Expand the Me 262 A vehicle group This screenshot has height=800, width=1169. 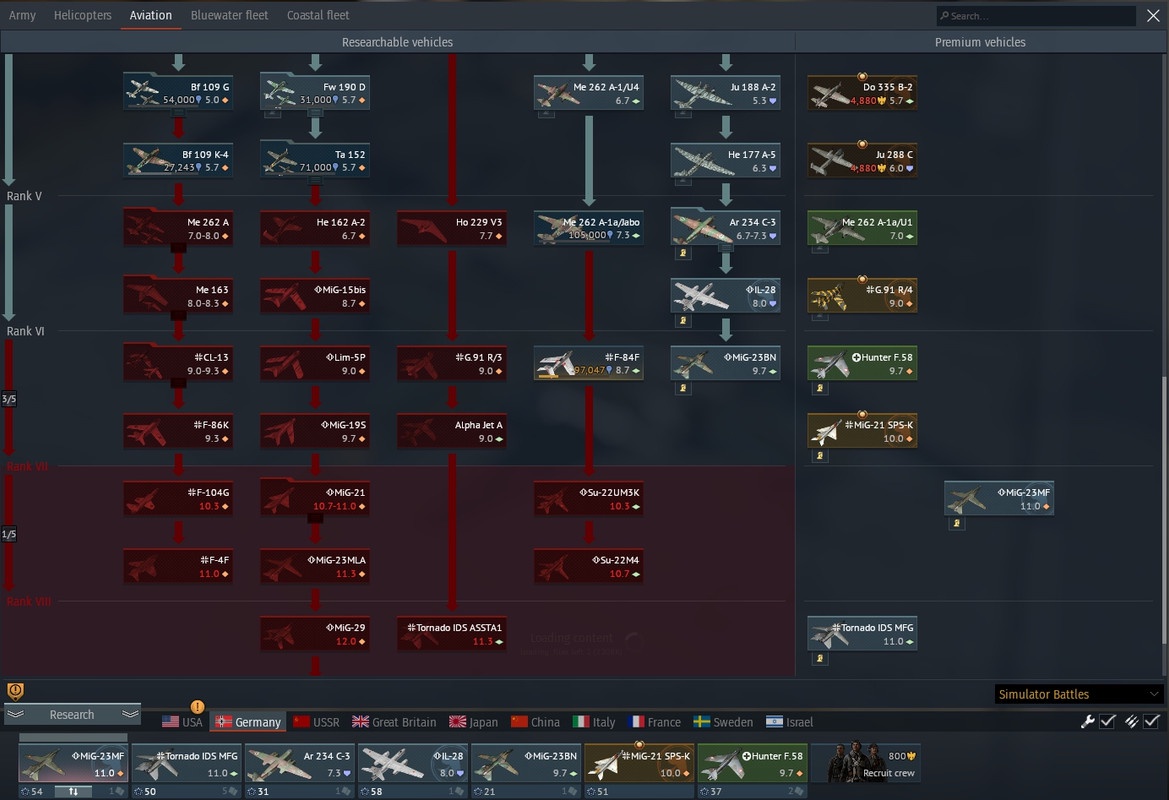(178, 248)
